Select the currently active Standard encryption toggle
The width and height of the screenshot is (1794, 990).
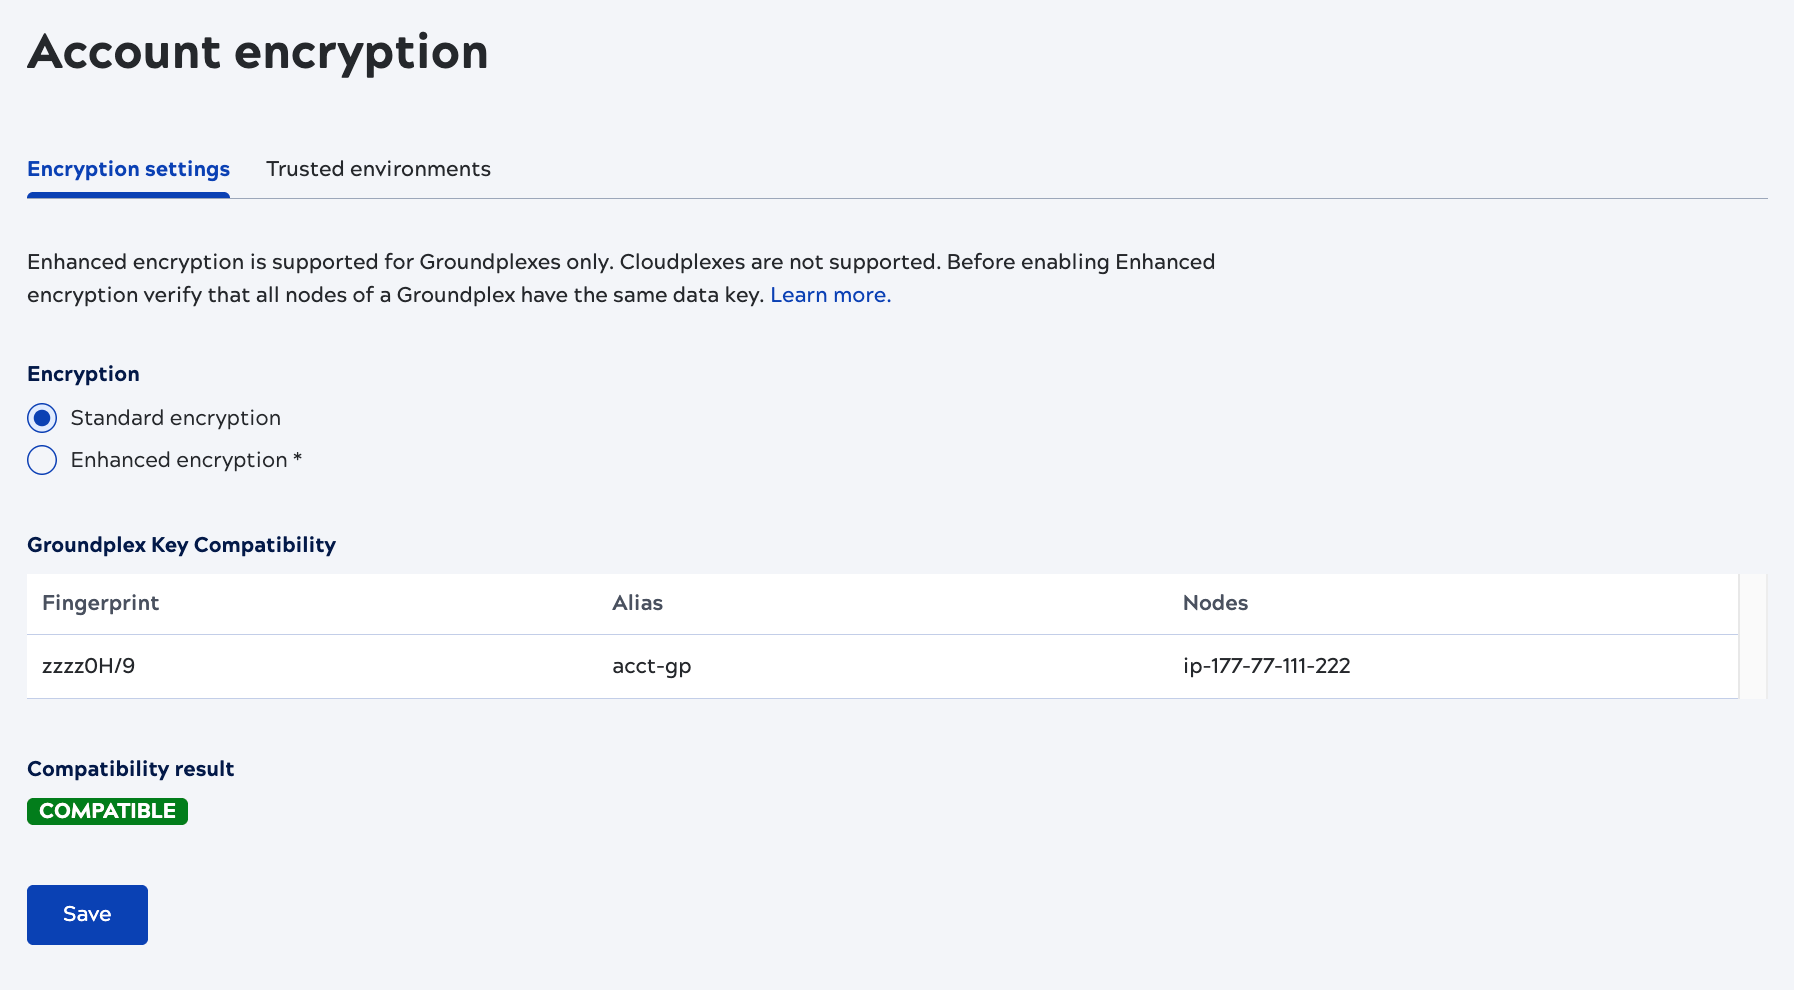[41, 418]
